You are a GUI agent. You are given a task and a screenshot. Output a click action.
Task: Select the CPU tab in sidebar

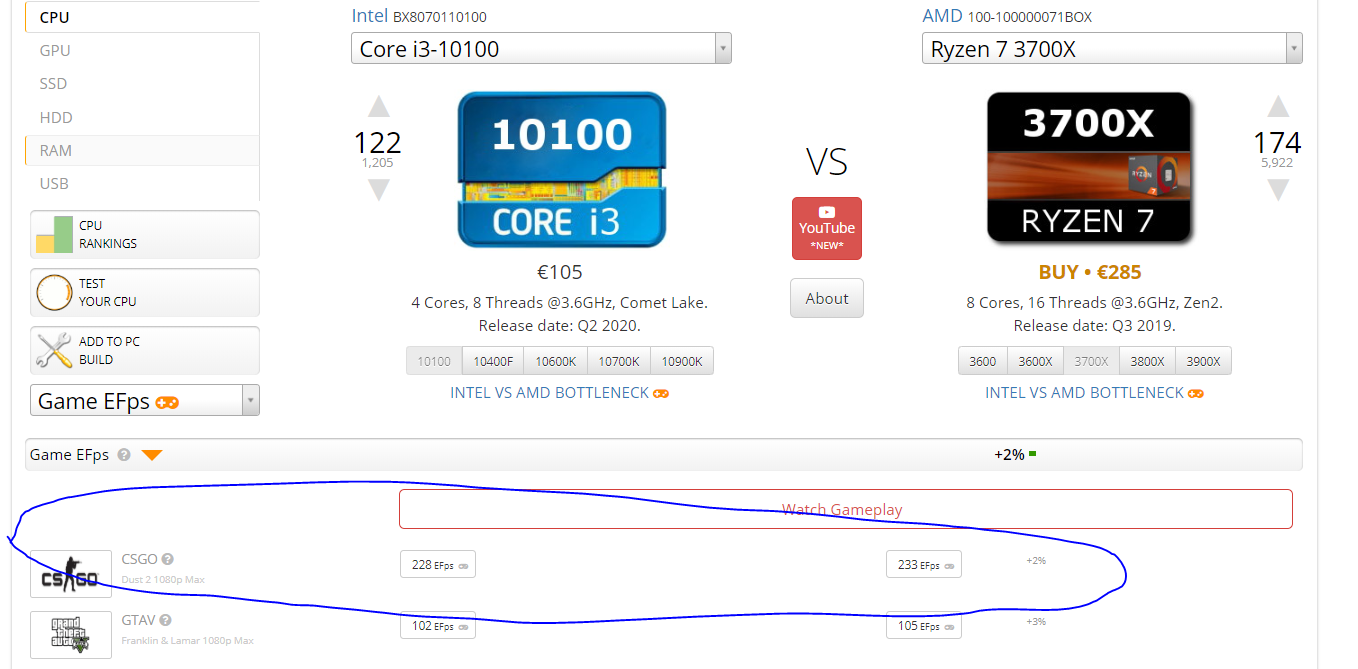pyautogui.click(x=142, y=17)
